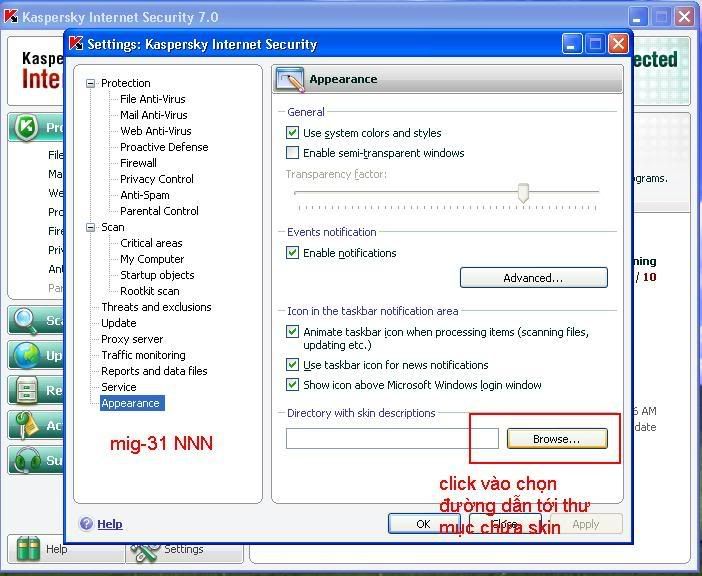Select Firewall in settings tree
The width and height of the screenshot is (702, 576).
(138, 163)
